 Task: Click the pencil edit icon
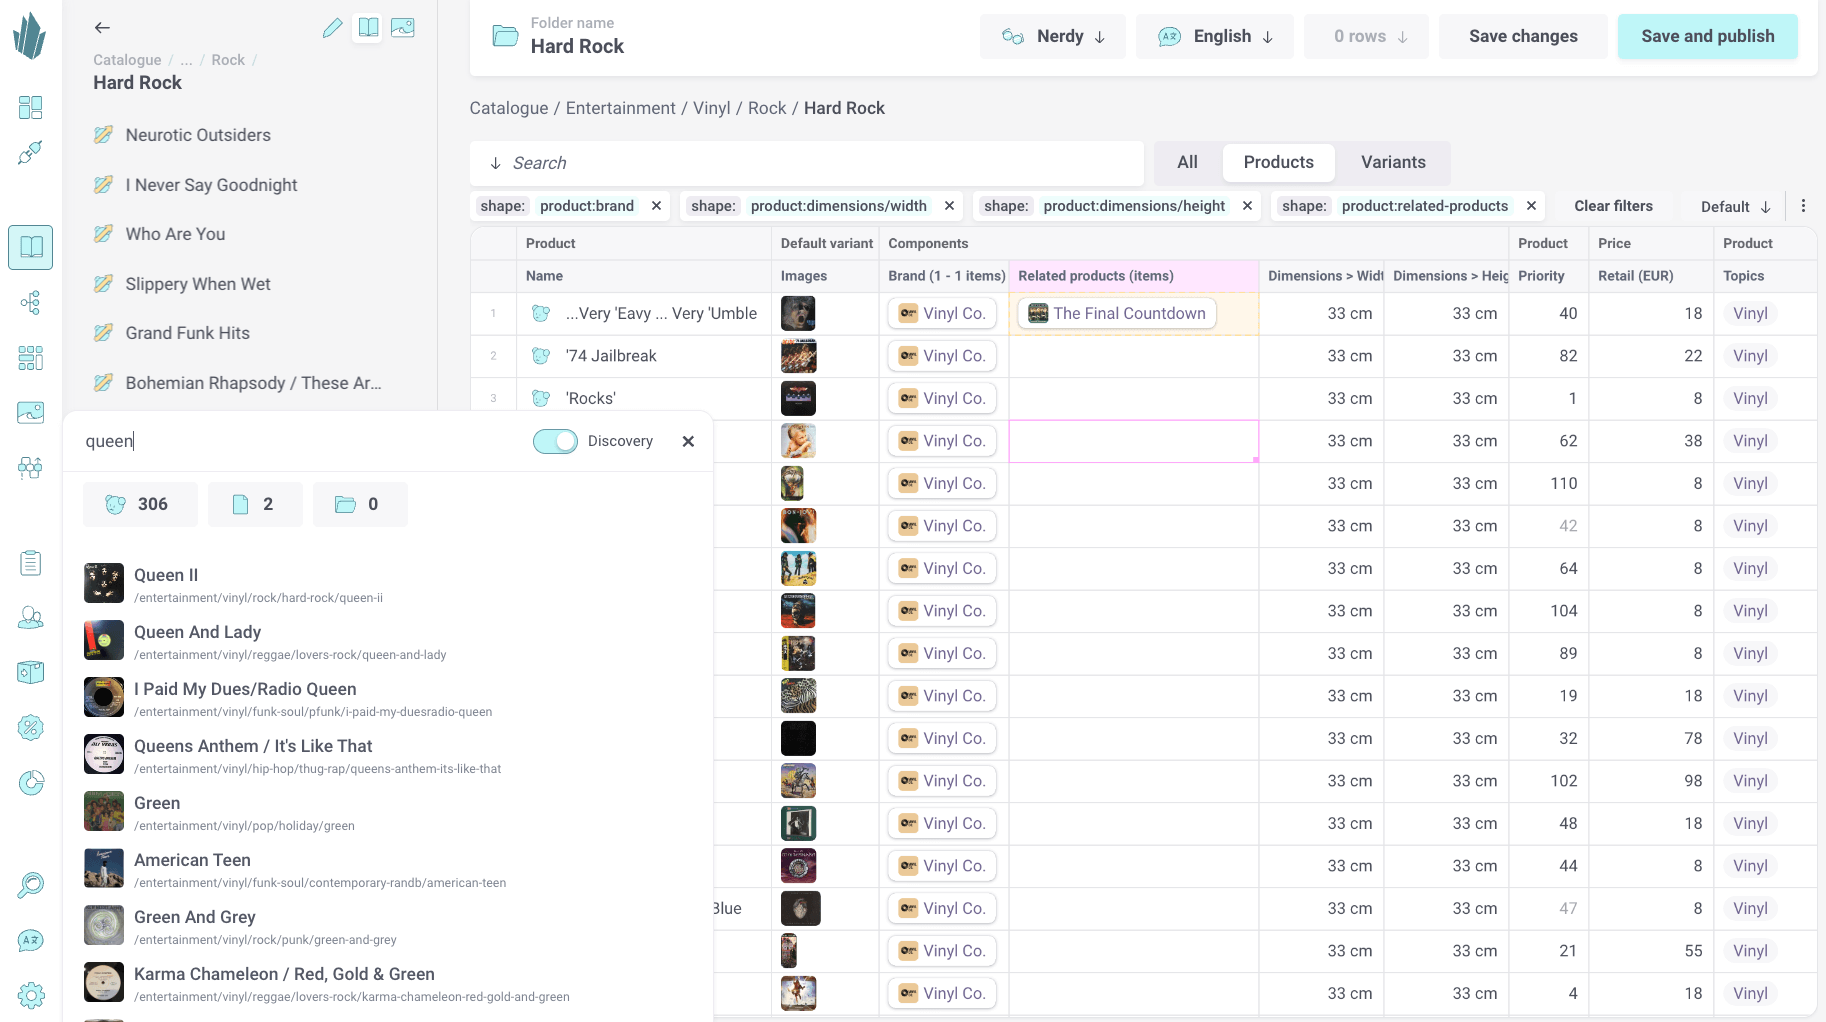tap(333, 28)
